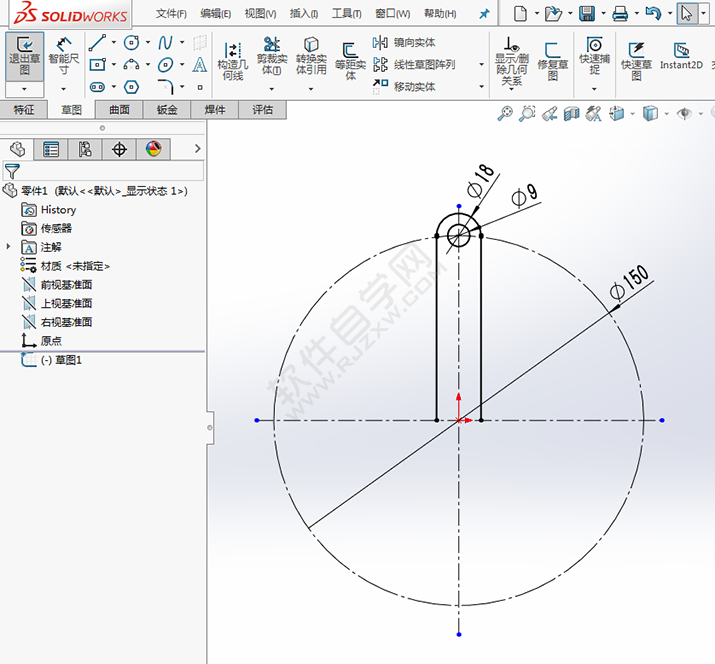The width and height of the screenshot is (715, 664).
Task: Pin the menu bar with pushpin
Action: [x=484, y=14]
